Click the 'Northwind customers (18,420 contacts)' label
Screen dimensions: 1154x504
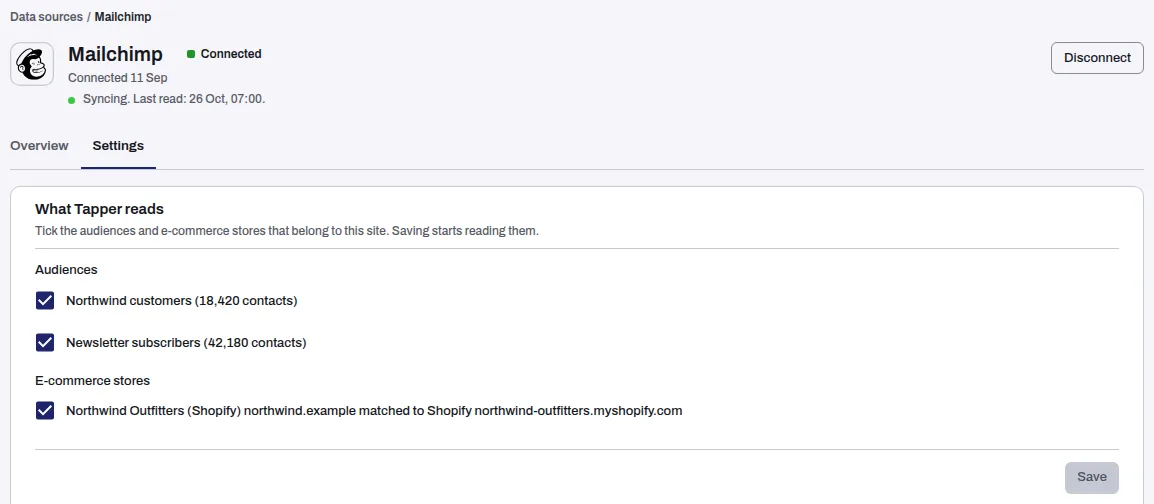182,300
